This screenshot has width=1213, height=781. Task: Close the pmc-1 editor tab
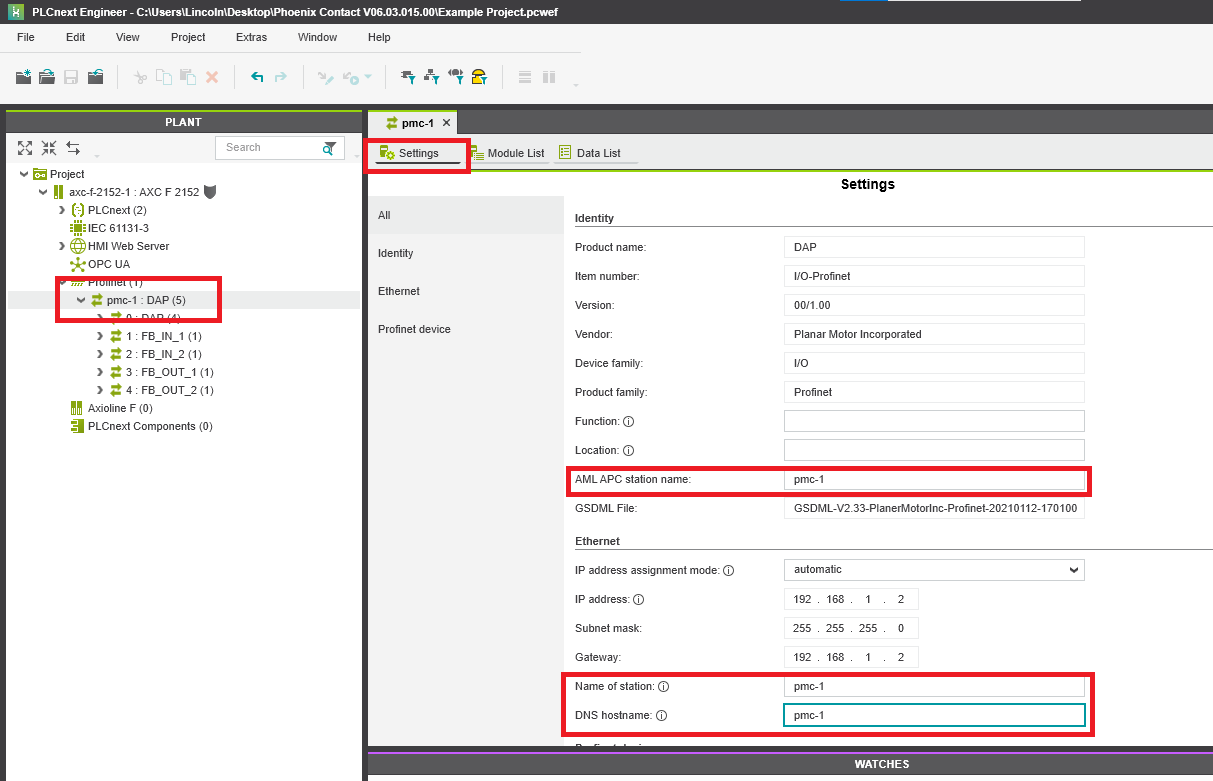click(446, 123)
